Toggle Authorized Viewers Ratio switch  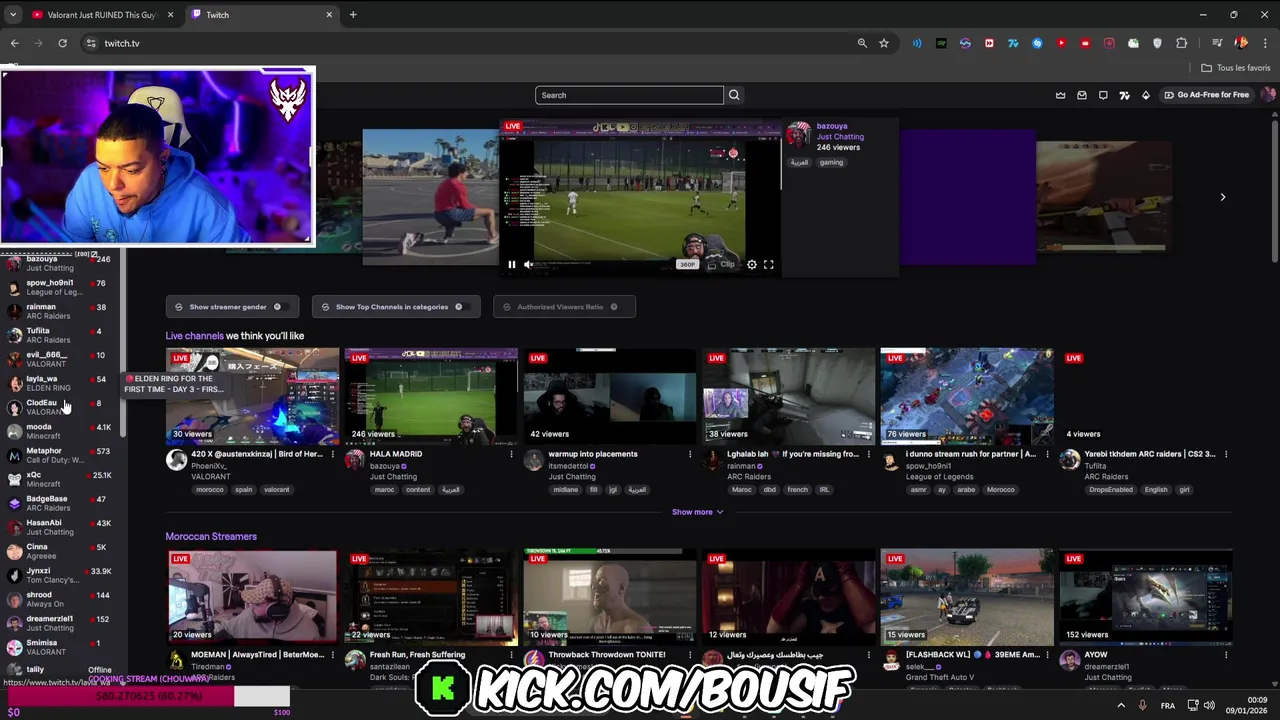[x=614, y=307]
